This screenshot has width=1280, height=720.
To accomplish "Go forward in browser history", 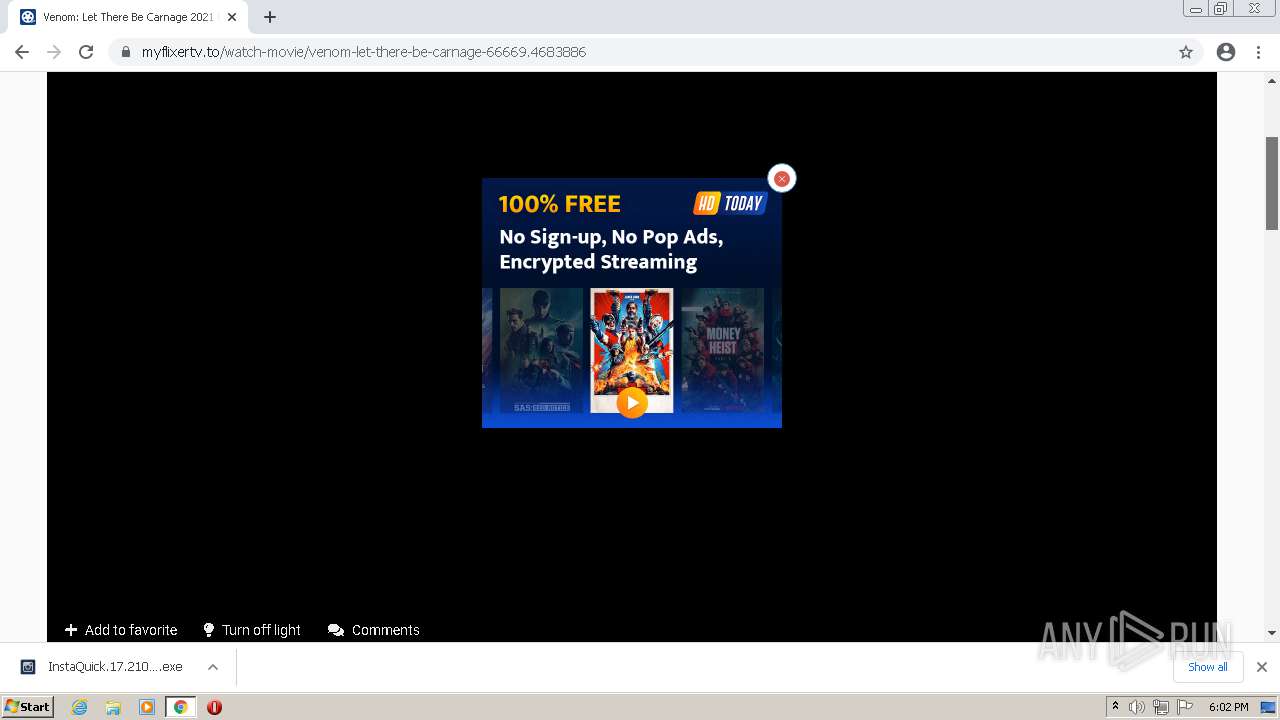I will pyautogui.click(x=54, y=52).
